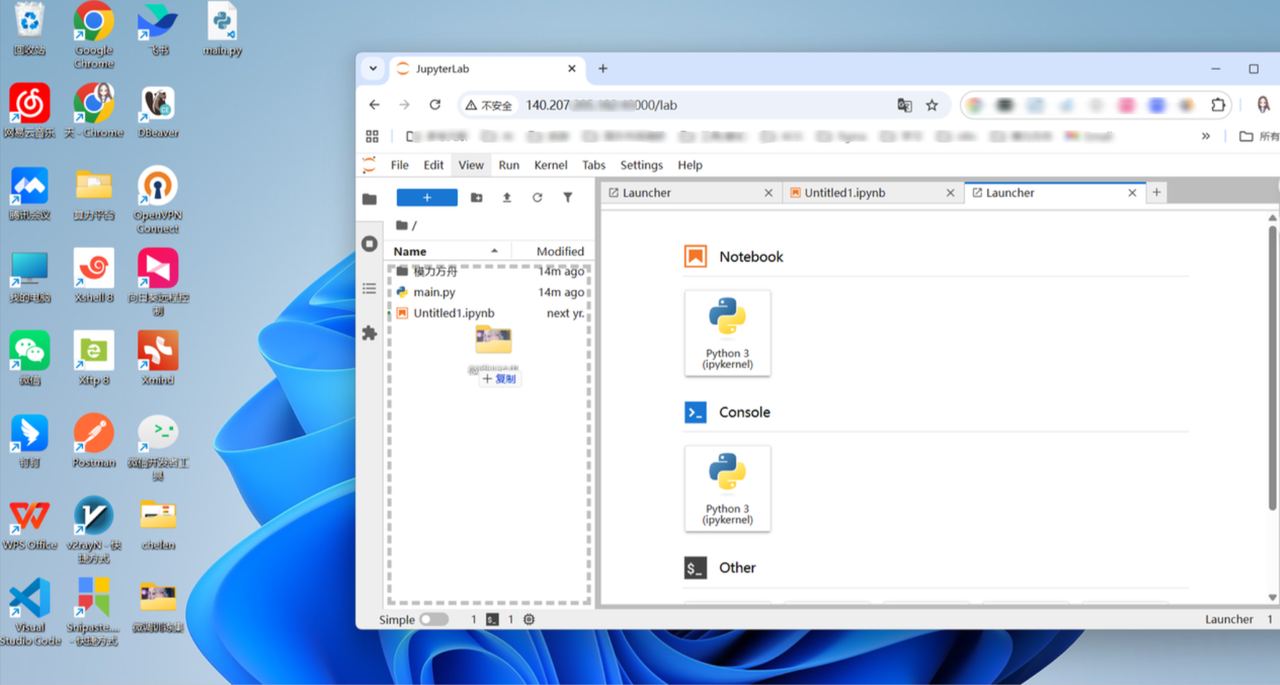Toggle the Simple mode switch

(x=434, y=620)
